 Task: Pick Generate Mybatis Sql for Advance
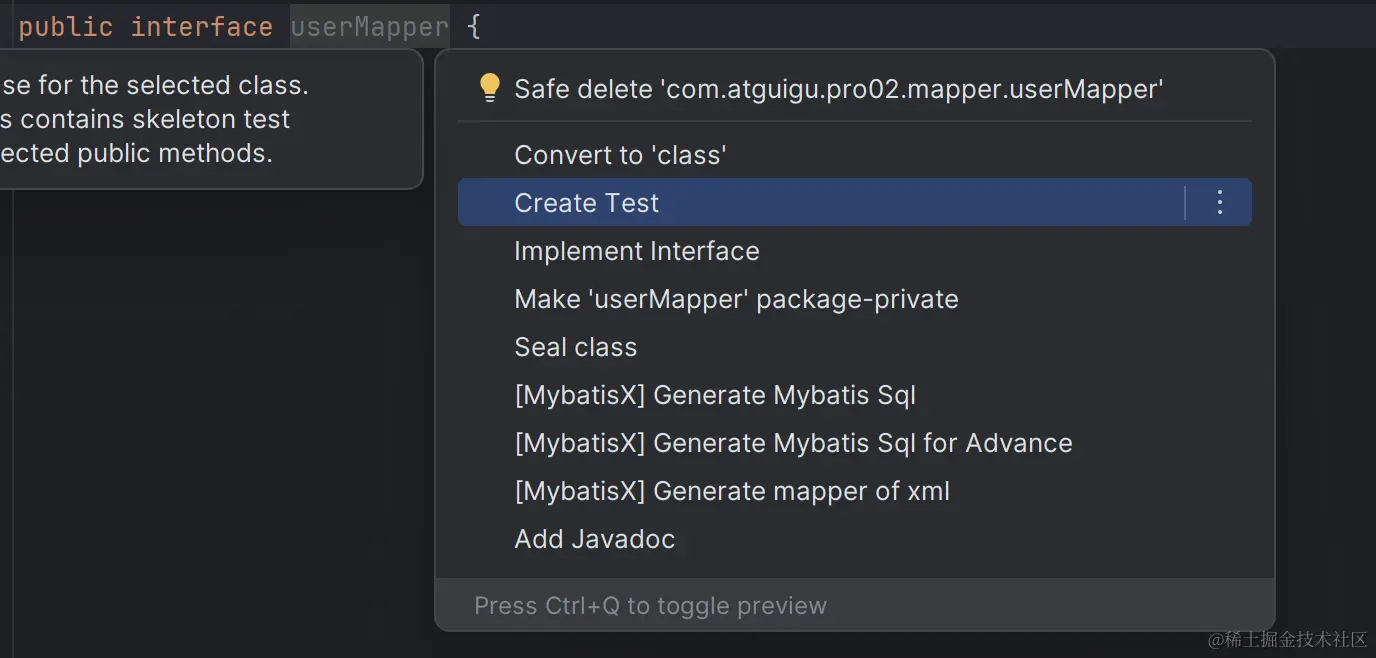tap(793, 443)
